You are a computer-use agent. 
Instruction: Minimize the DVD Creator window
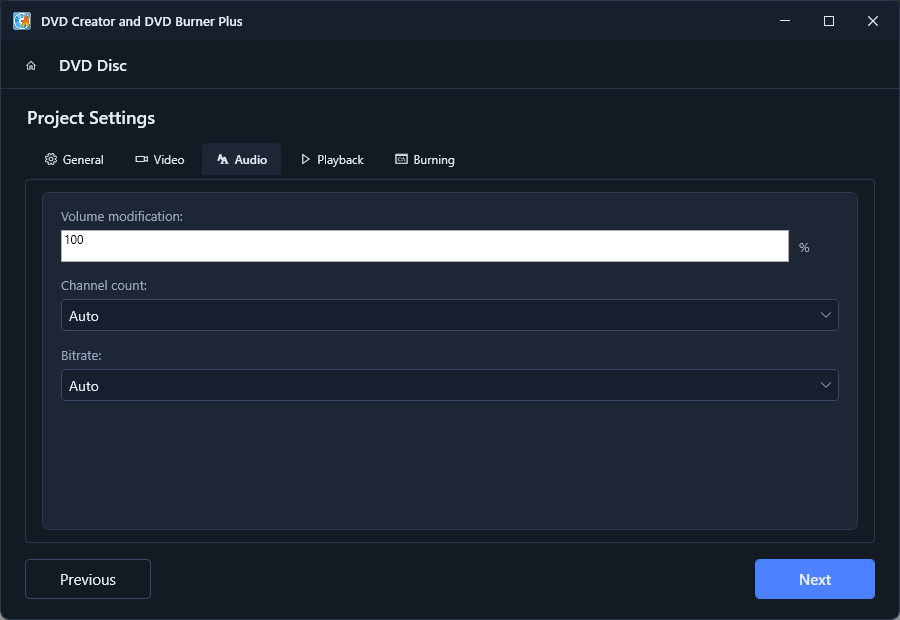[785, 21]
